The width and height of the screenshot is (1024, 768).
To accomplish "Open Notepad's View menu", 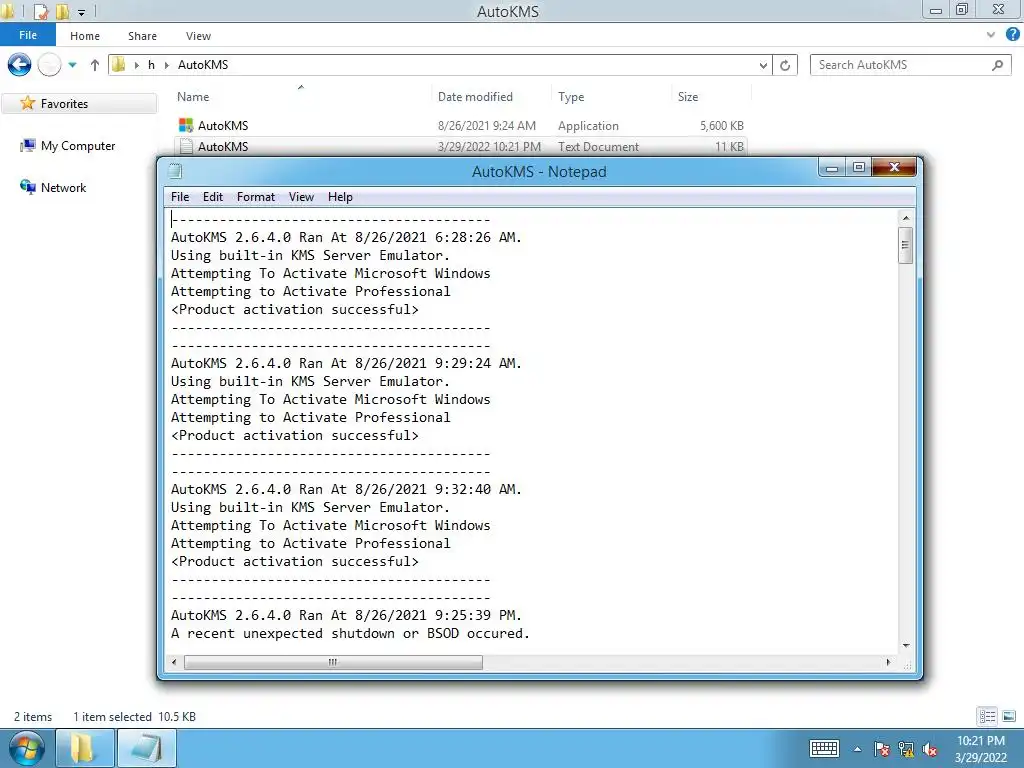I will pos(301,197).
